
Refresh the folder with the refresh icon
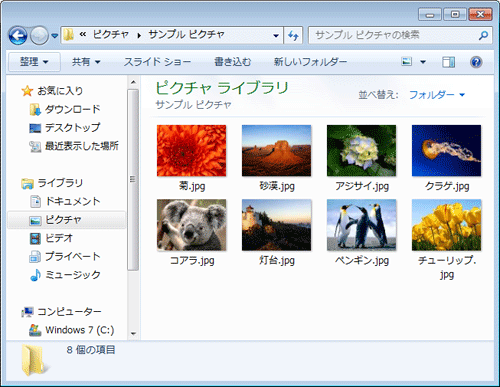(x=293, y=35)
